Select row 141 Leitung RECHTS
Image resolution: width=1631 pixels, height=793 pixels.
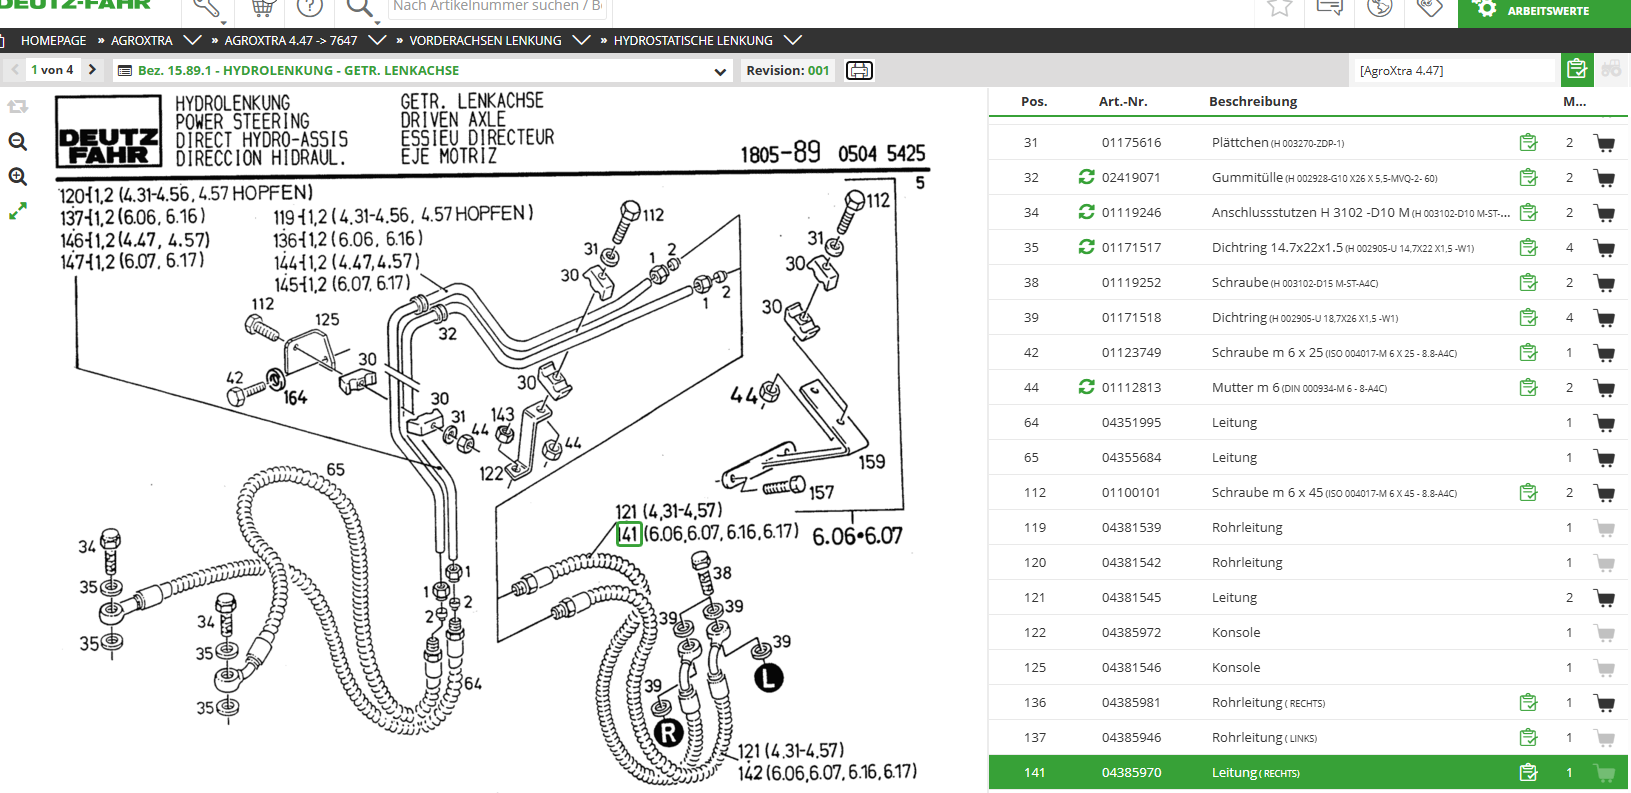point(1308,773)
